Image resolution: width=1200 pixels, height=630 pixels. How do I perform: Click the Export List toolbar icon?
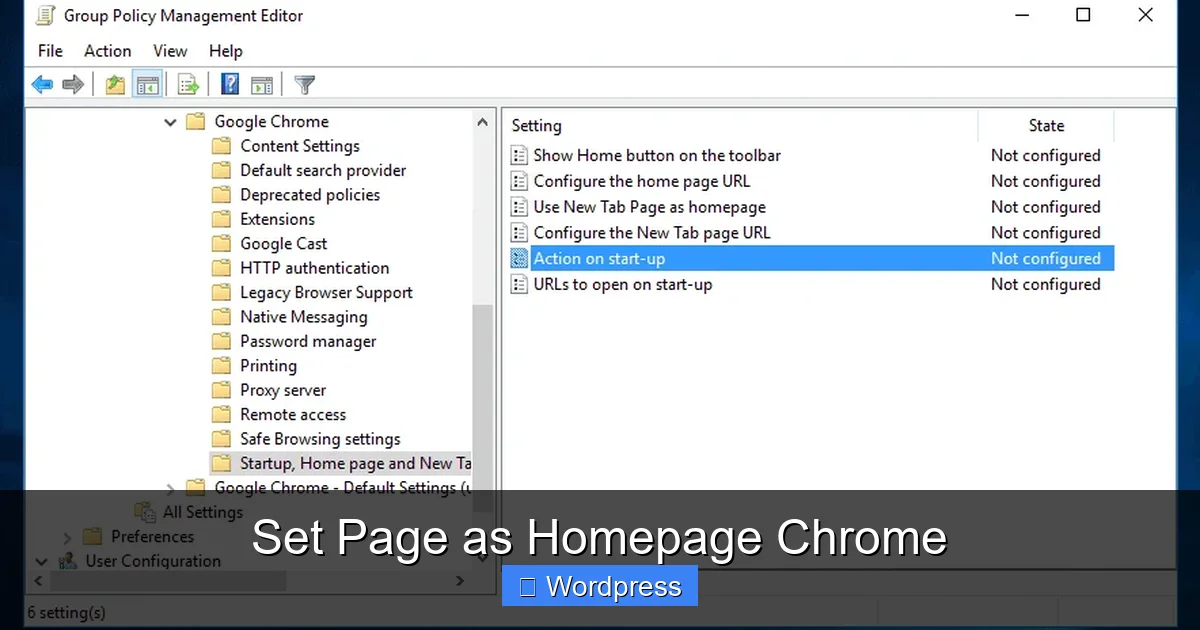coord(188,84)
